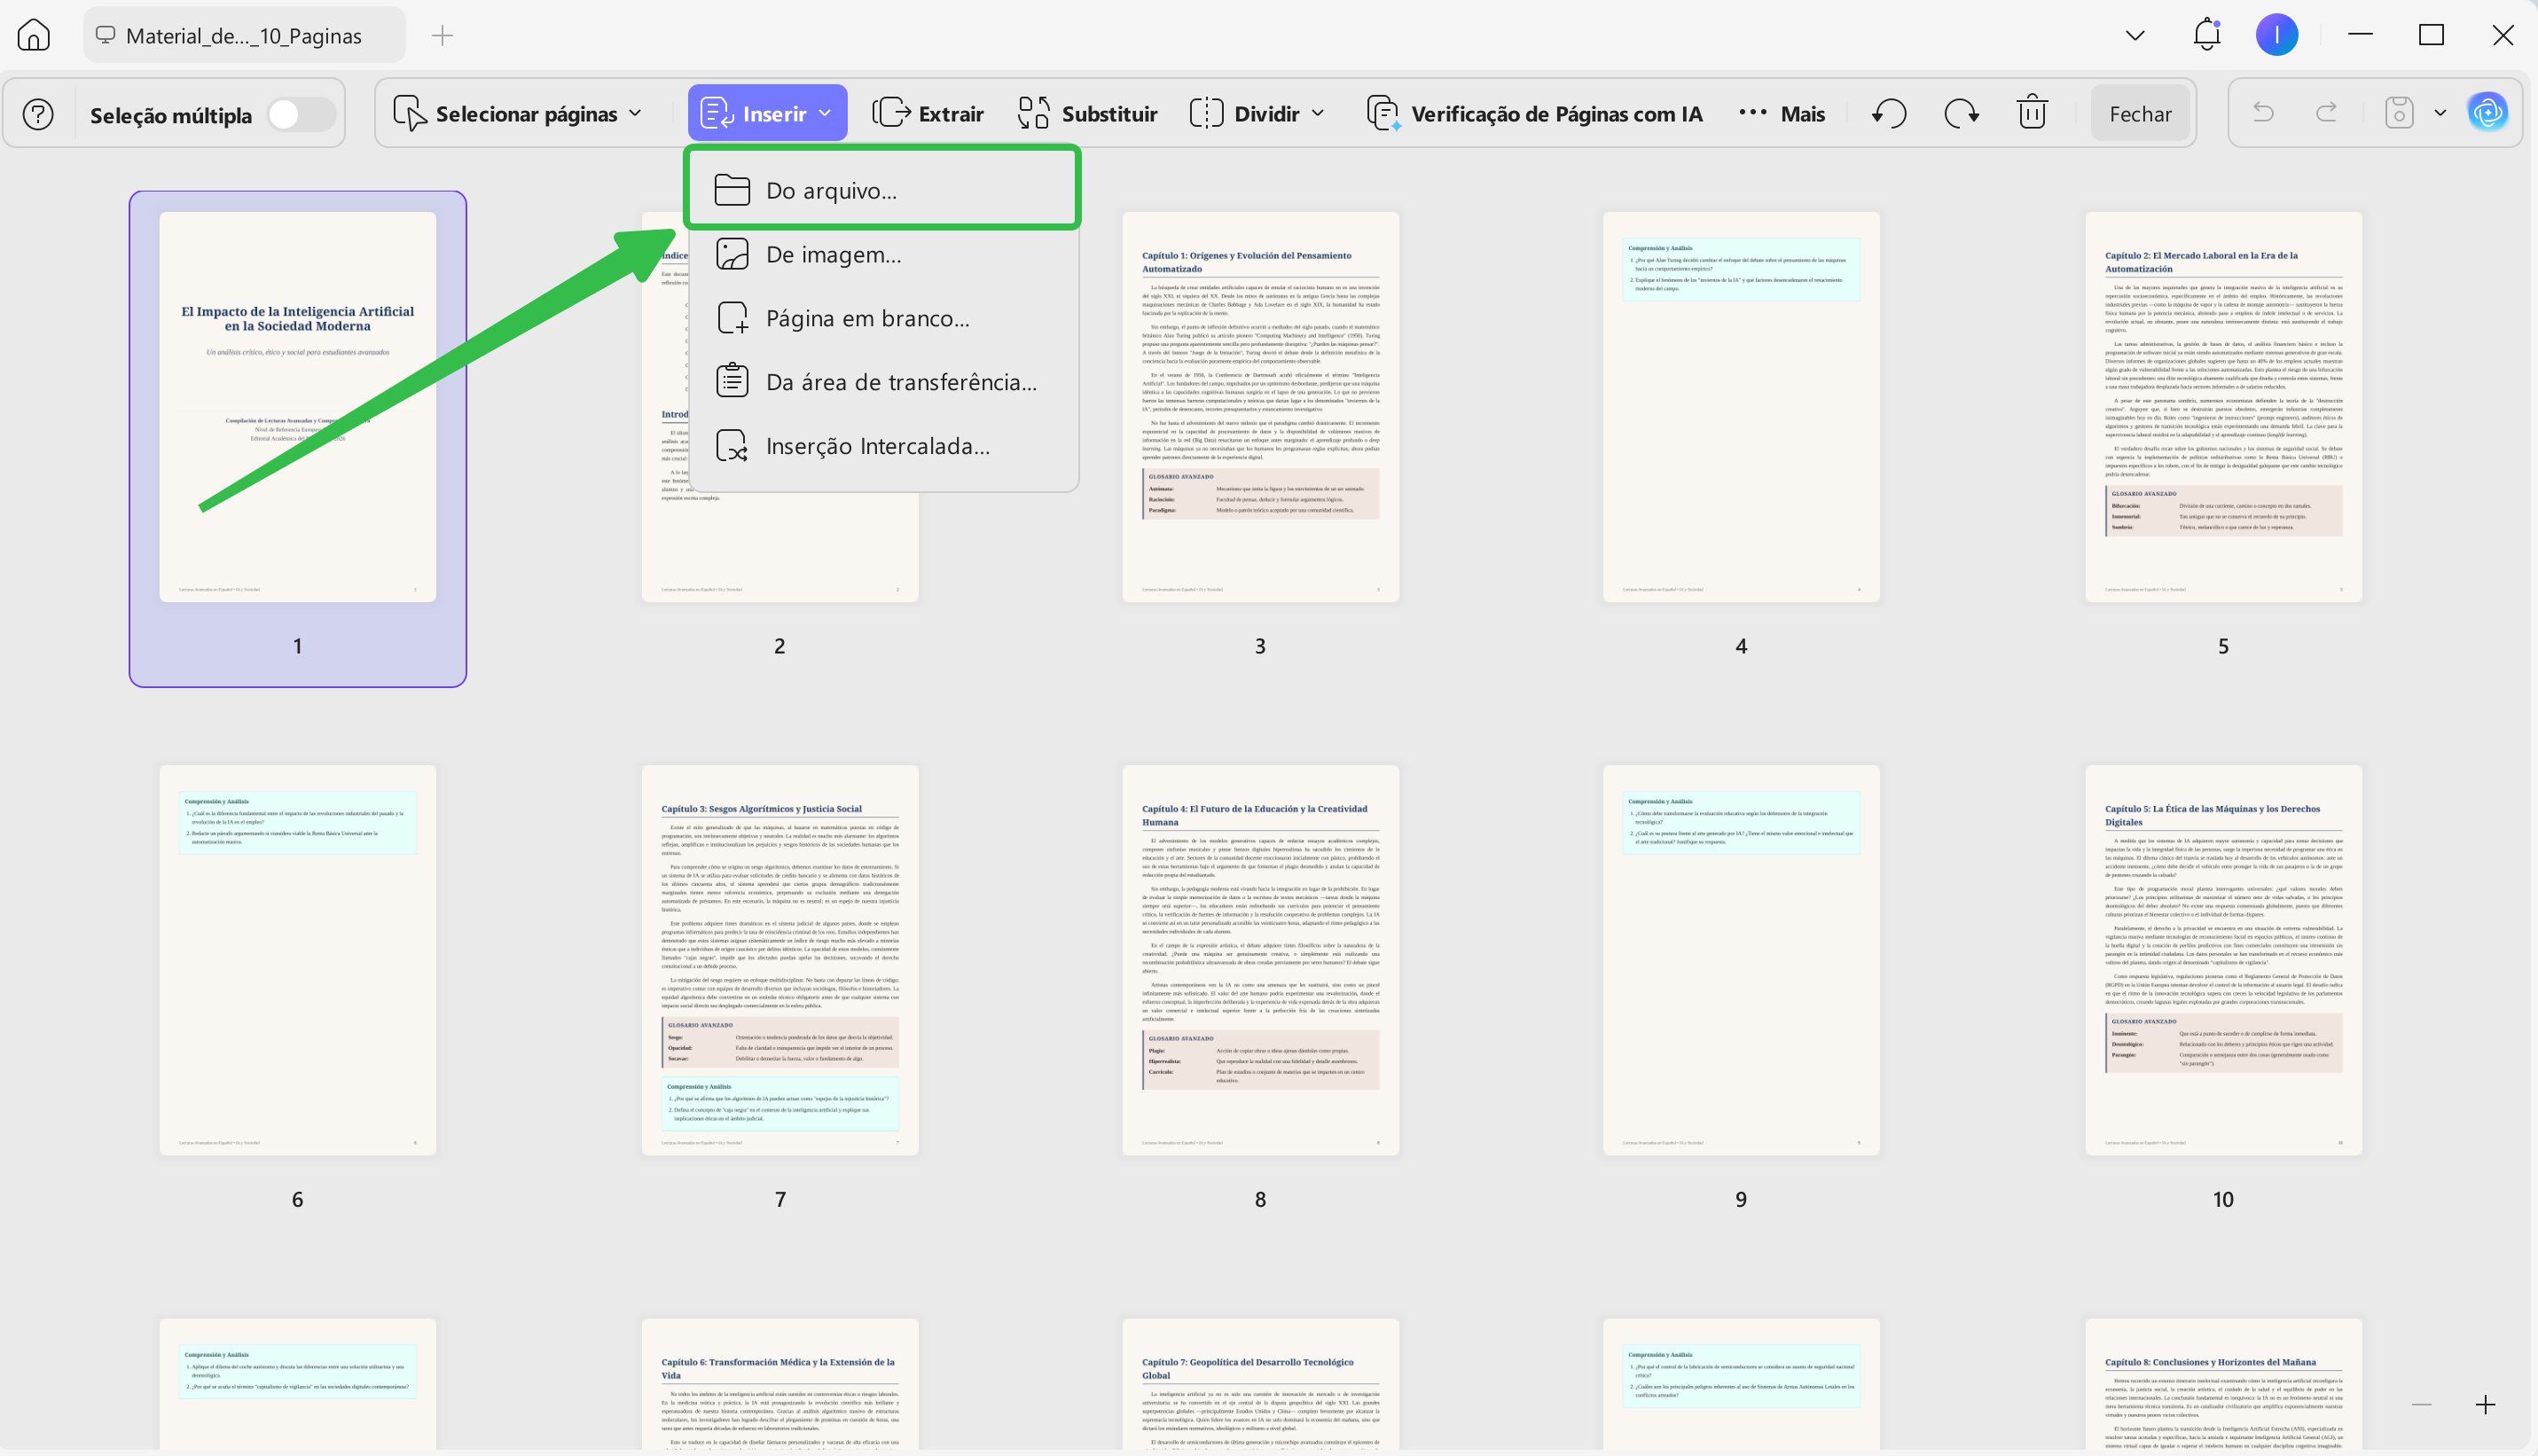Click the page number 2 label
This screenshot has height=1456, width=2538.
780,646
